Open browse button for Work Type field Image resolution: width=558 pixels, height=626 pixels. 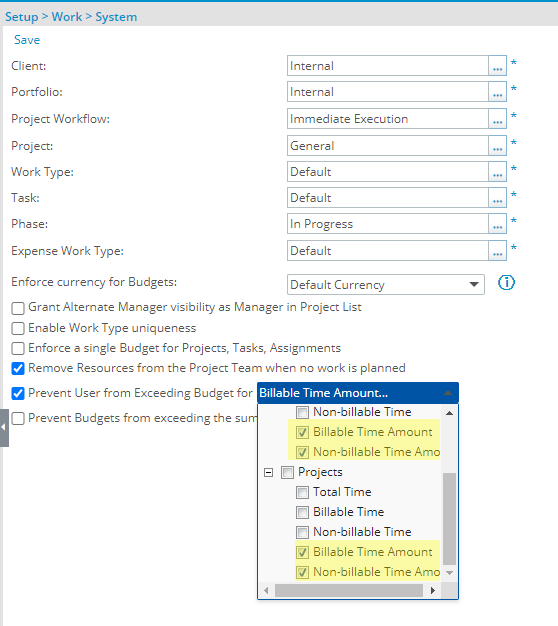click(x=497, y=172)
